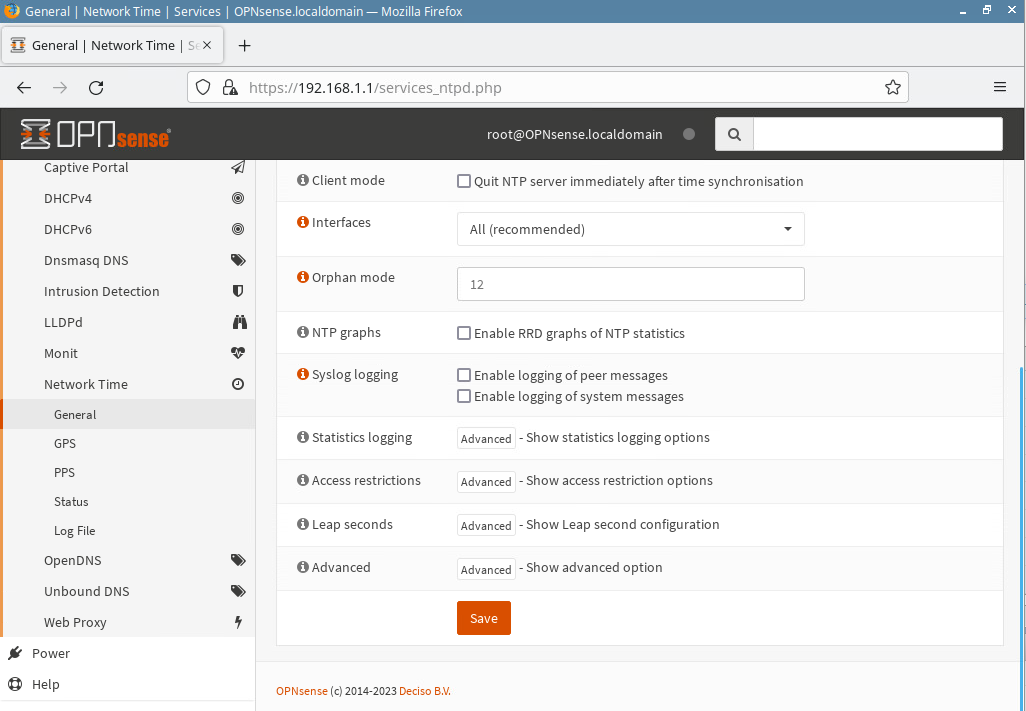This screenshot has height=711, width=1026.
Task: Open the GPS submenu item
Action: point(65,443)
